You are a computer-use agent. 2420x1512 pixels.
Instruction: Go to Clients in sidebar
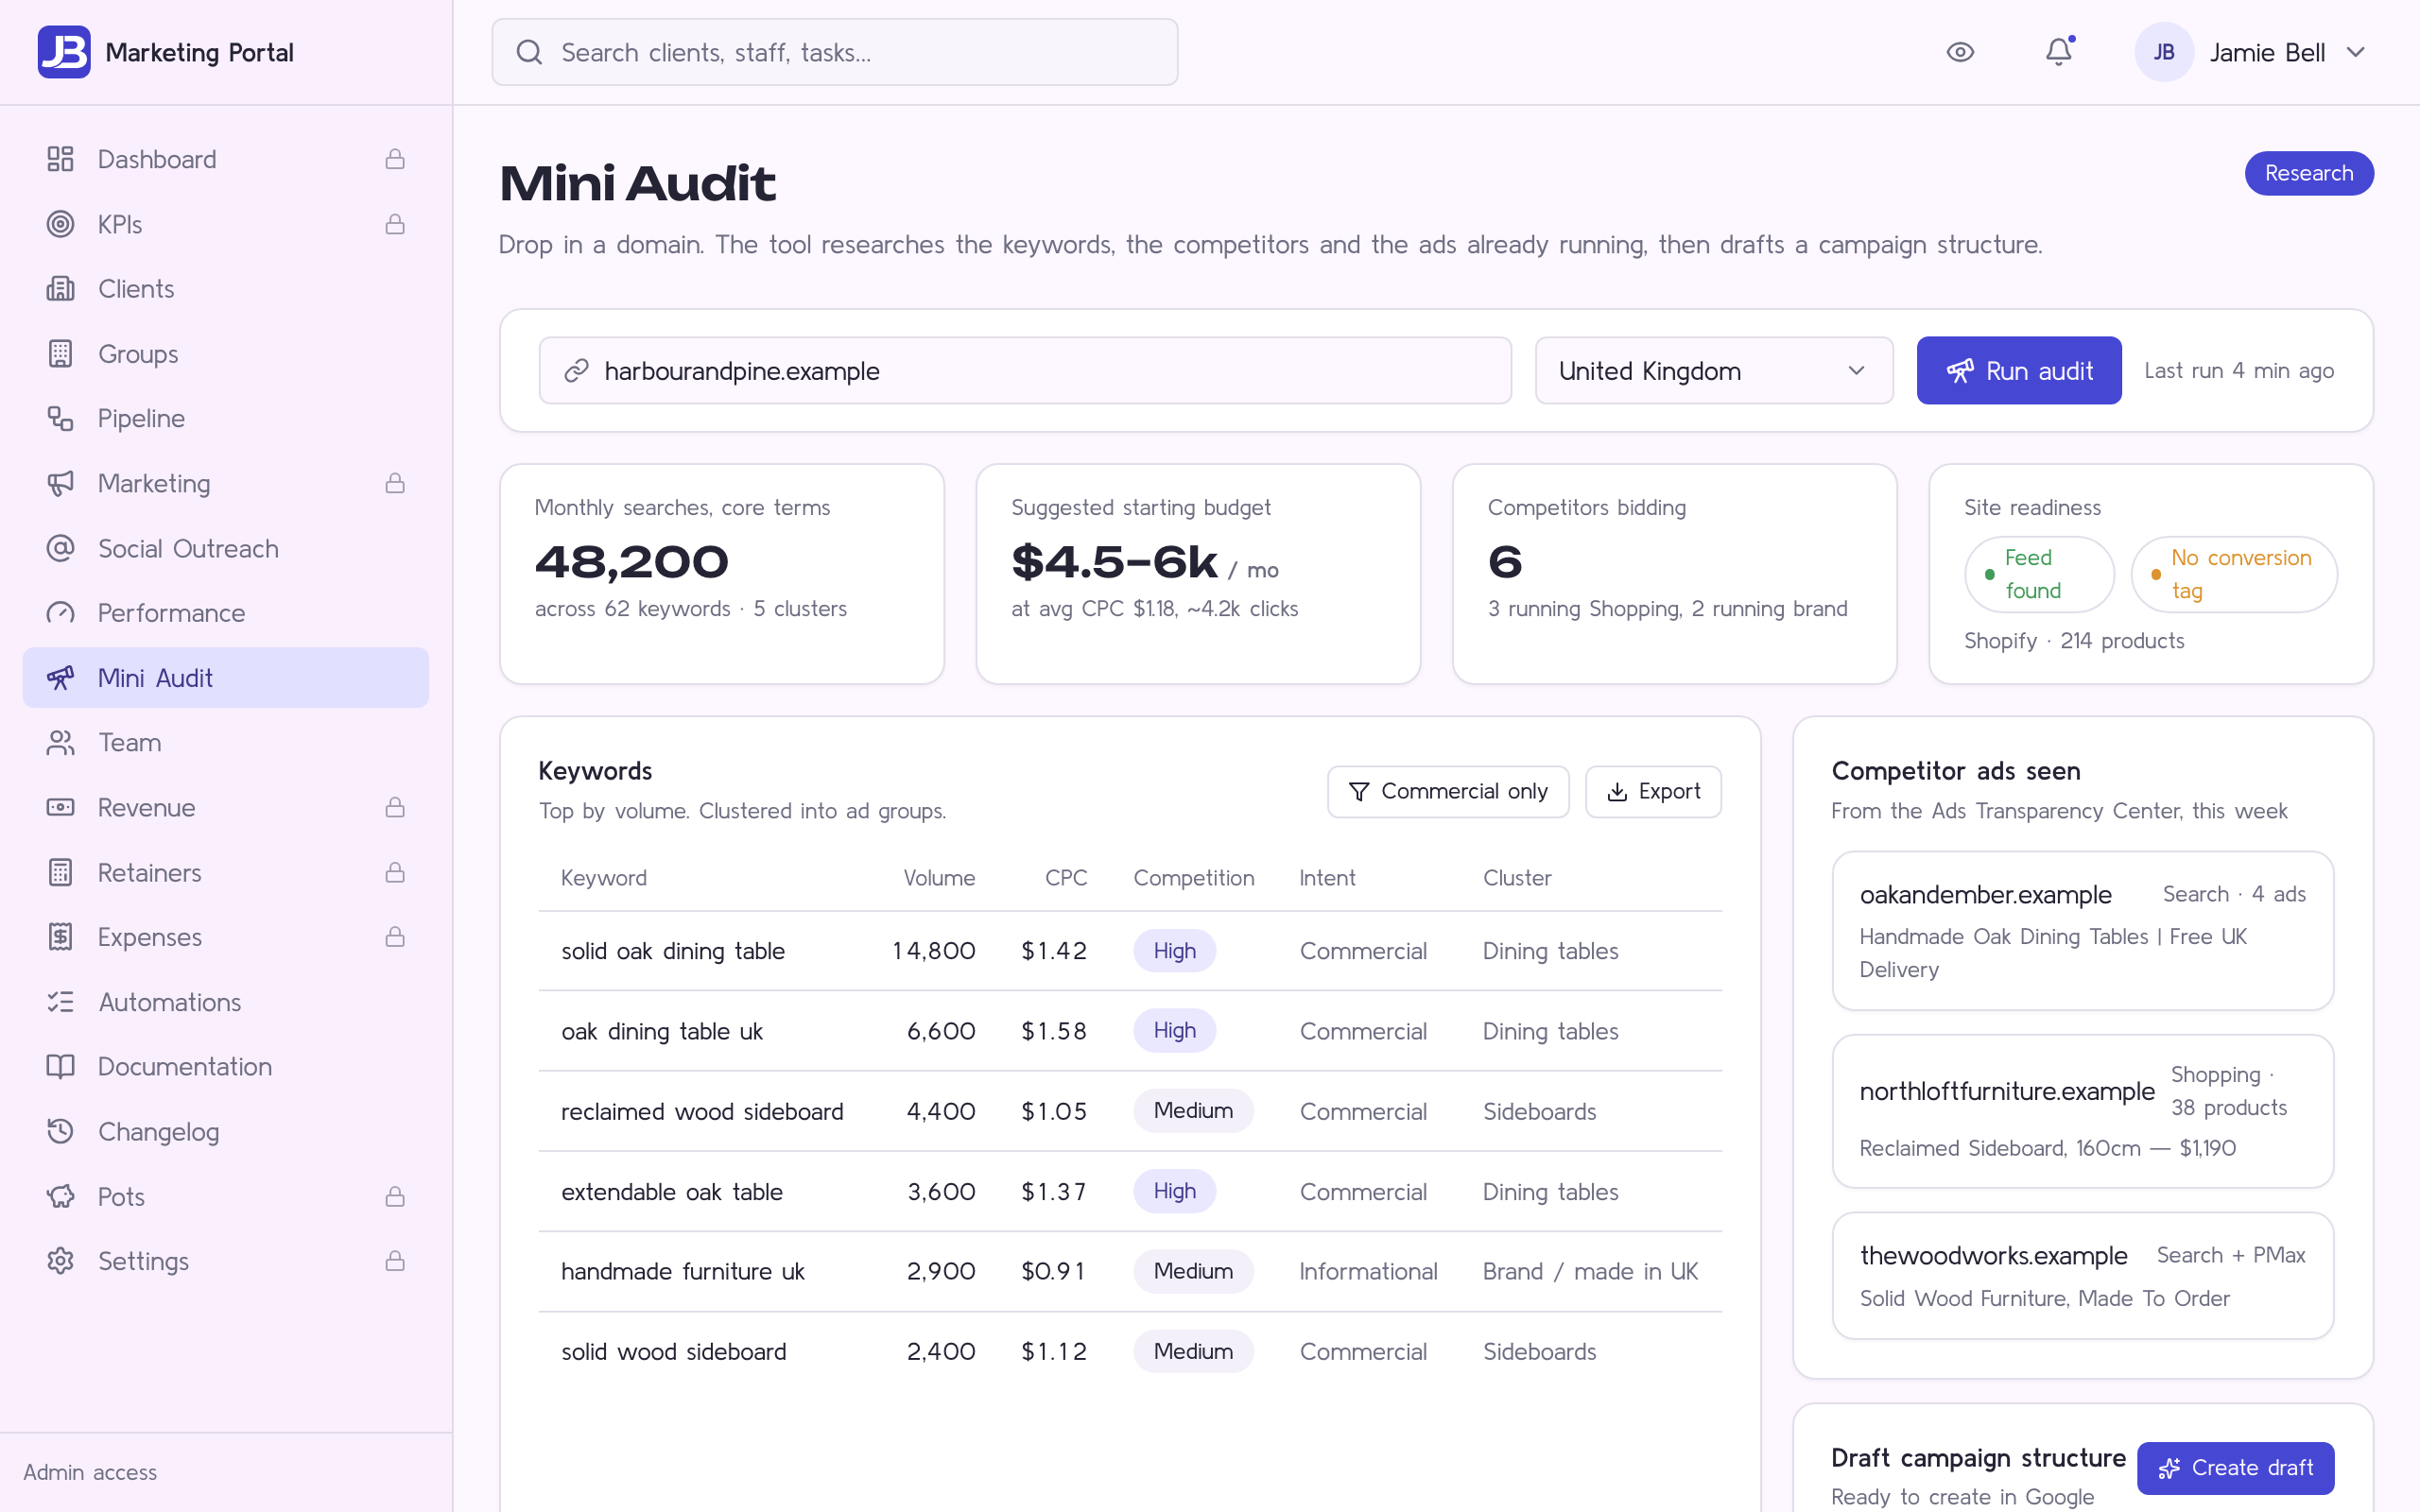tap(226, 289)
